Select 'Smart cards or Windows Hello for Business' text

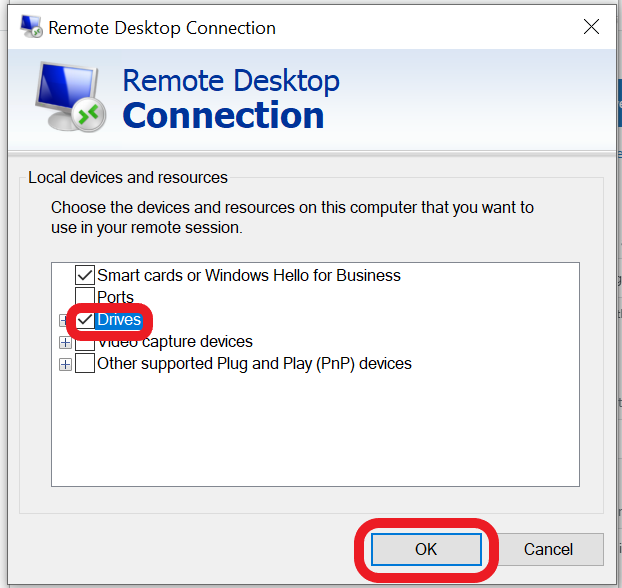249,275
